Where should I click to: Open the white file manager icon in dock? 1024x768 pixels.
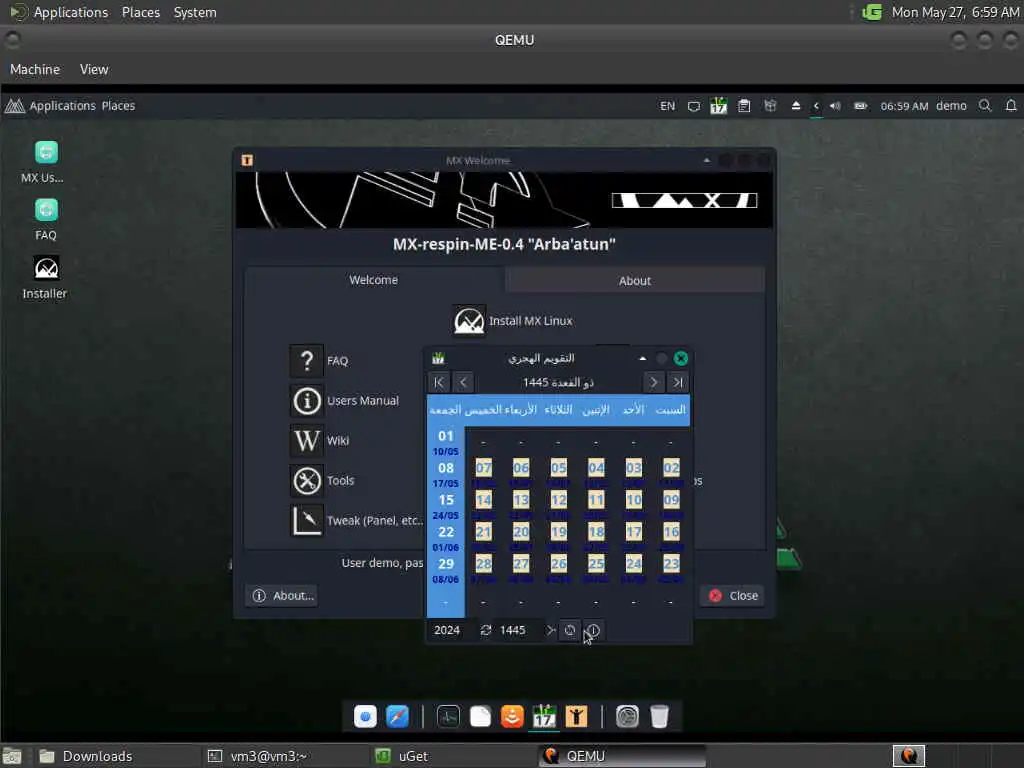[x=480, y=716]
